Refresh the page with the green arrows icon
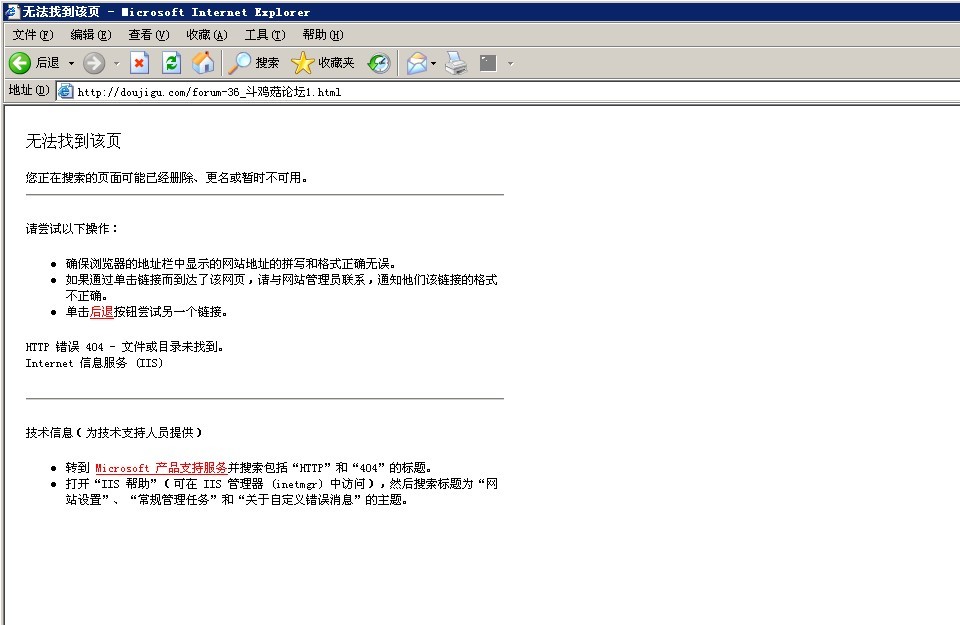960x625 pixels. [171, 62]
